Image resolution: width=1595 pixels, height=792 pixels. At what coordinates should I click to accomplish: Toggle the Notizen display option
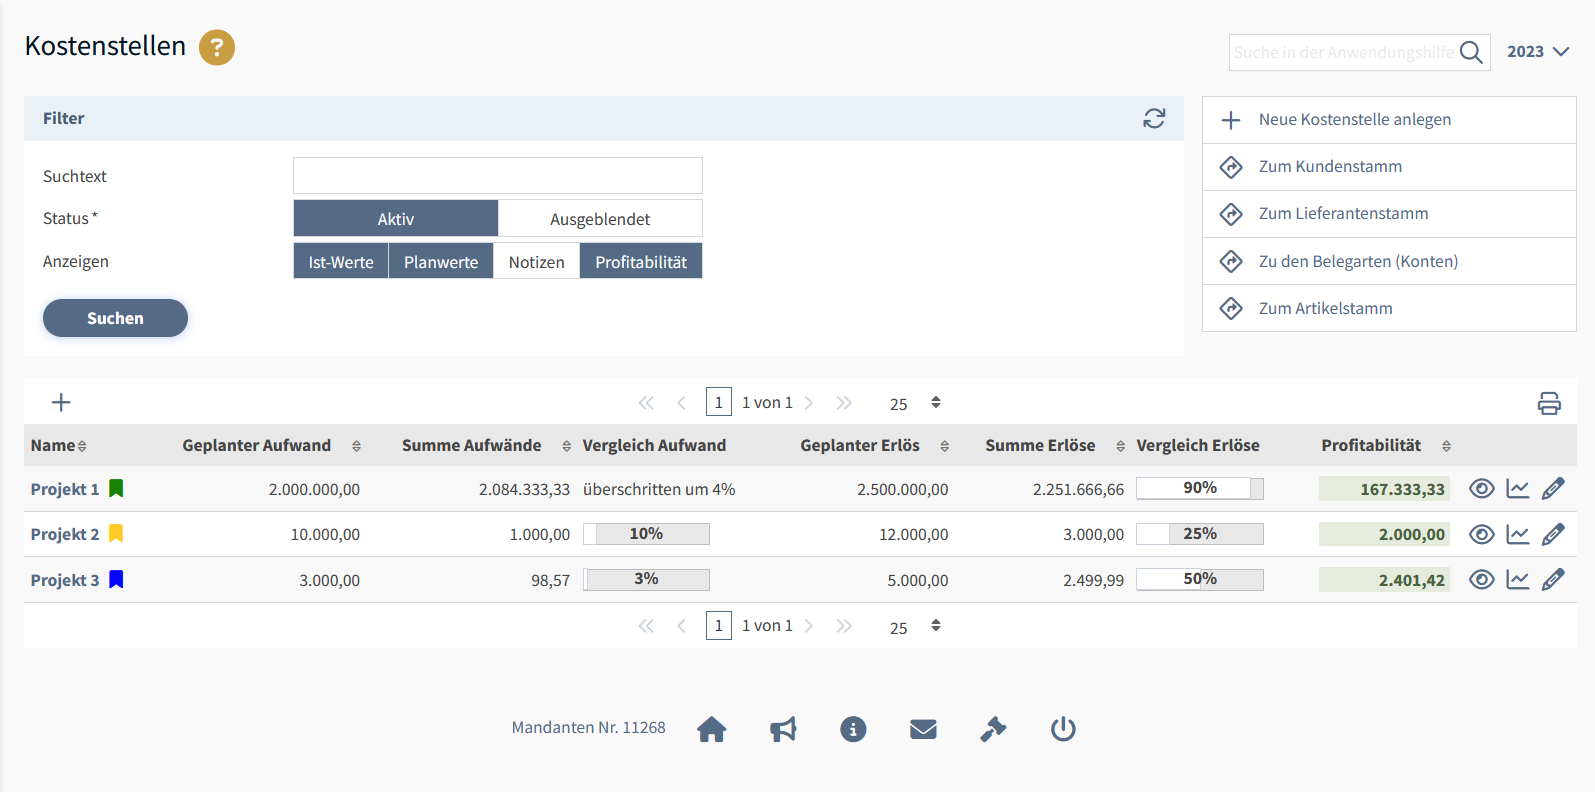pos(536,262)
